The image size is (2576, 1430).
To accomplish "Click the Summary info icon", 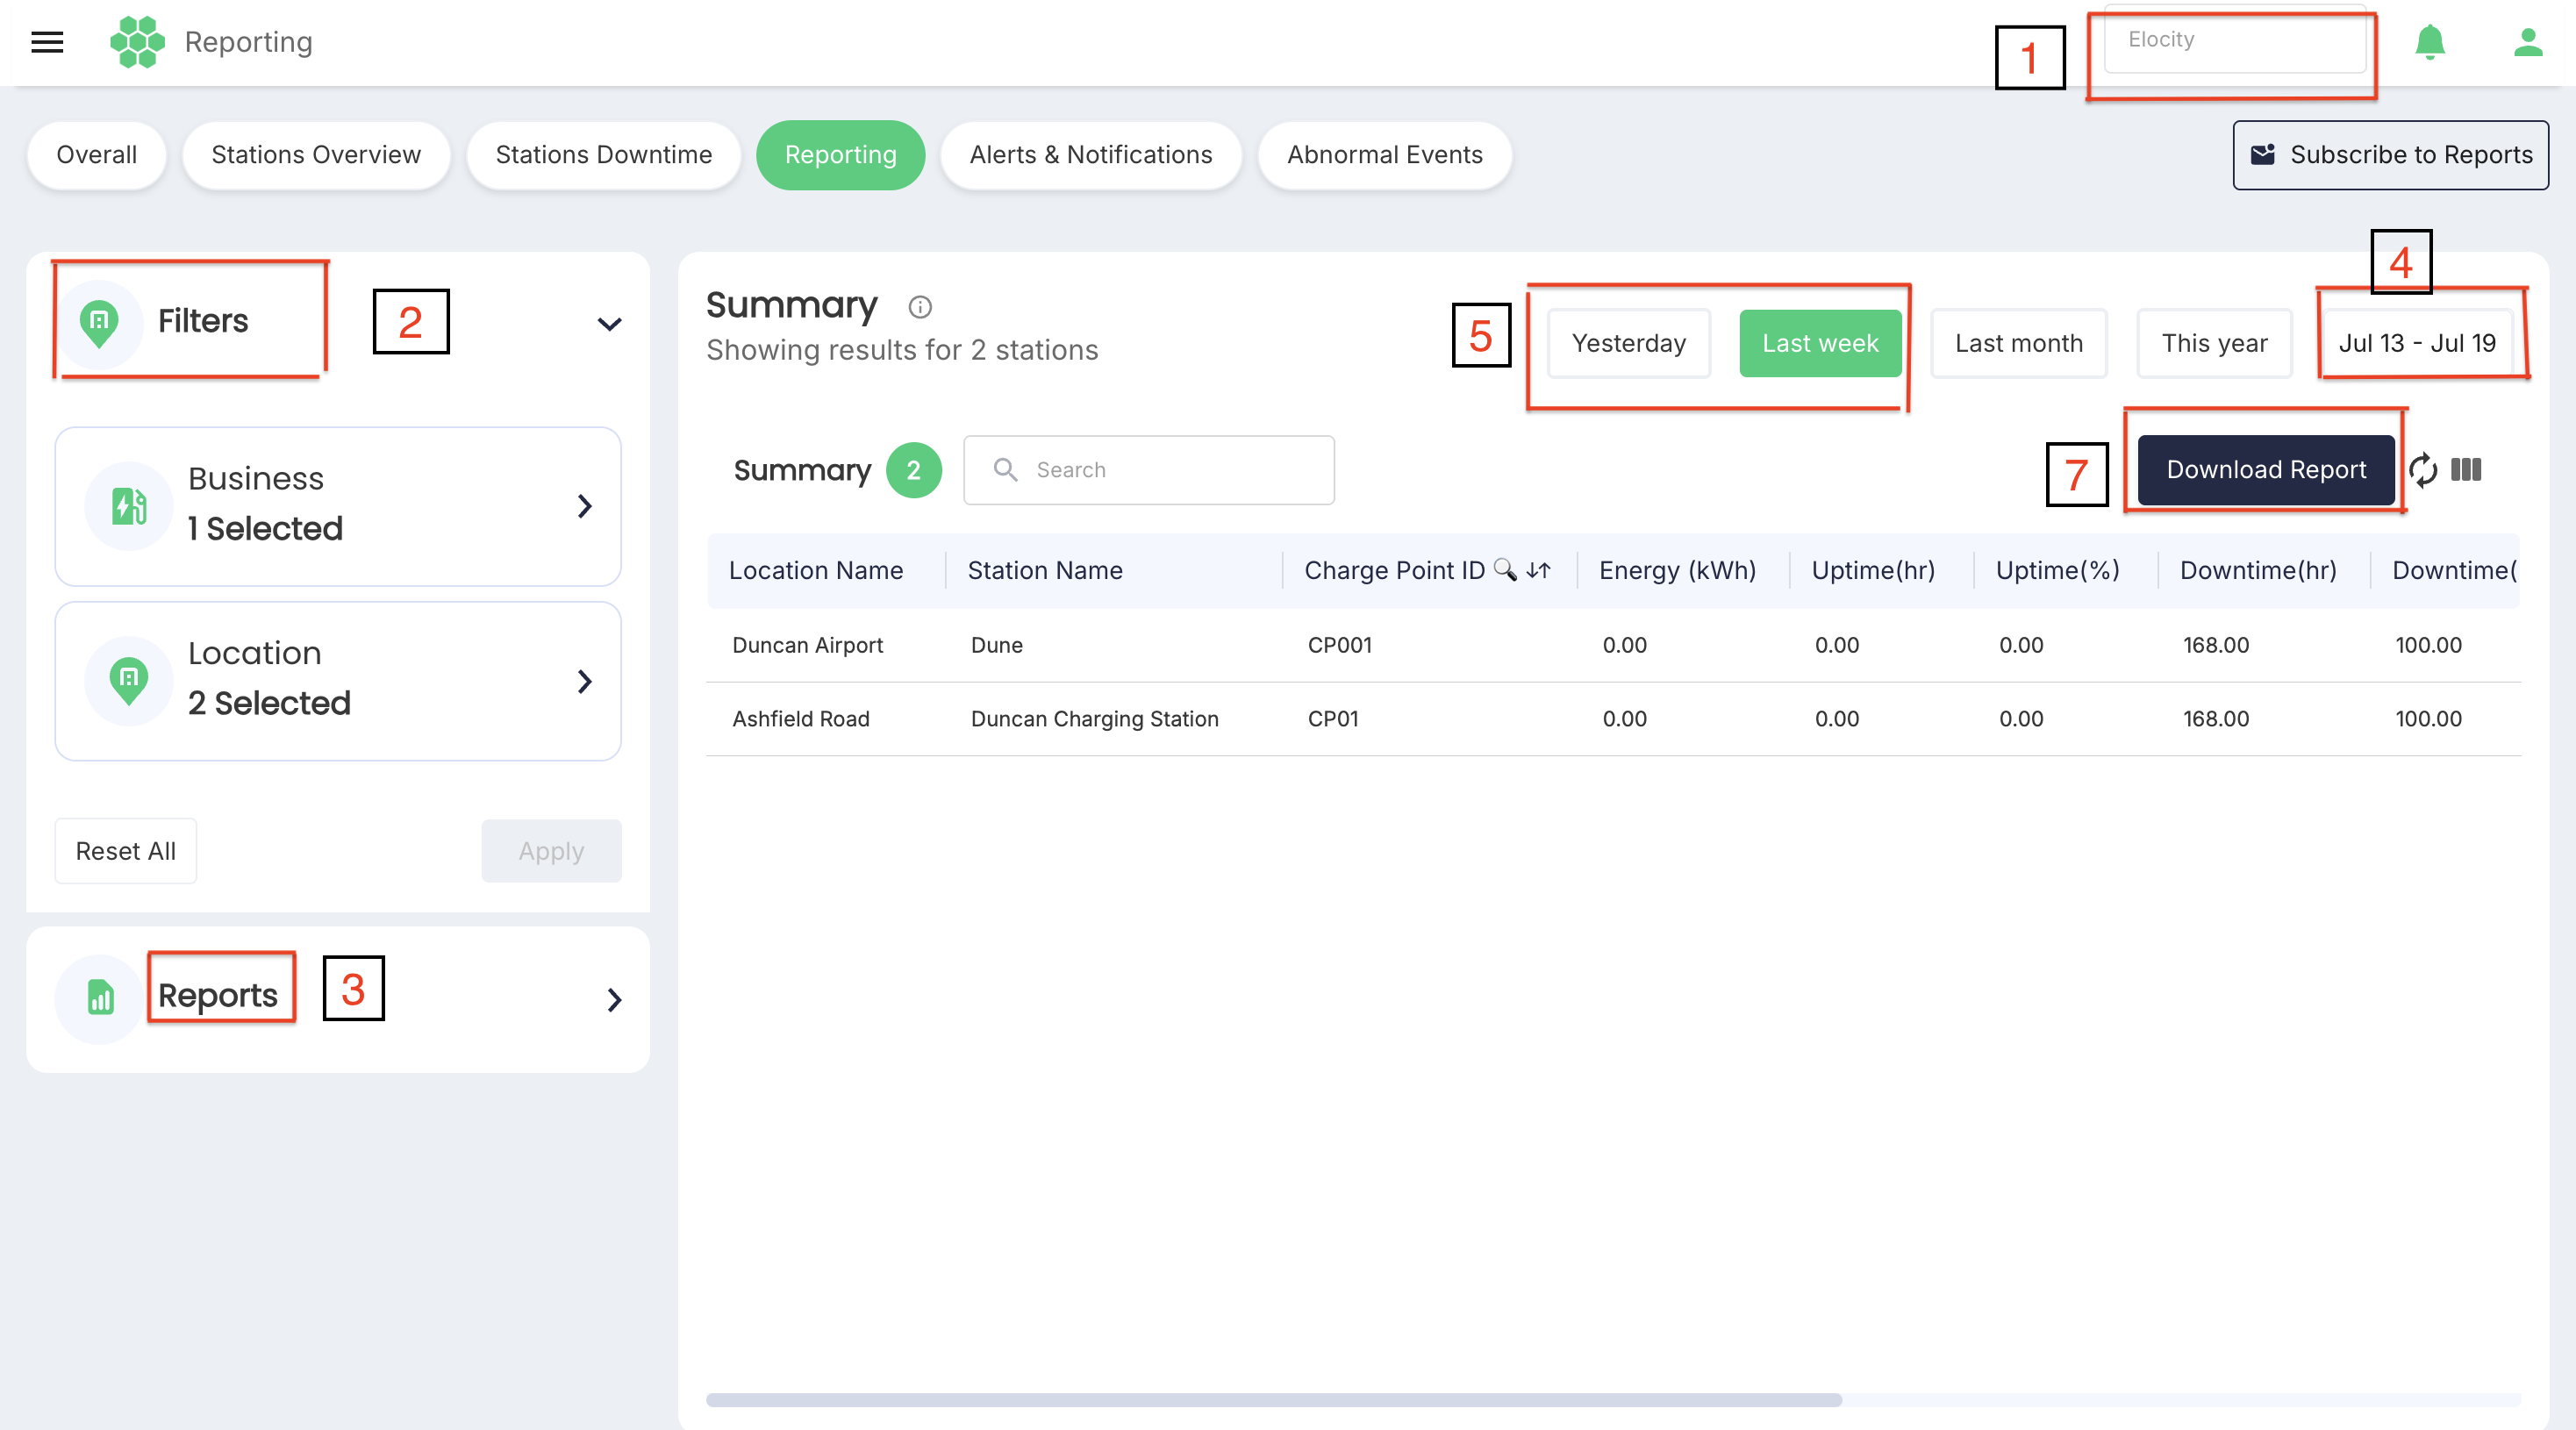I will click(919, 307).
